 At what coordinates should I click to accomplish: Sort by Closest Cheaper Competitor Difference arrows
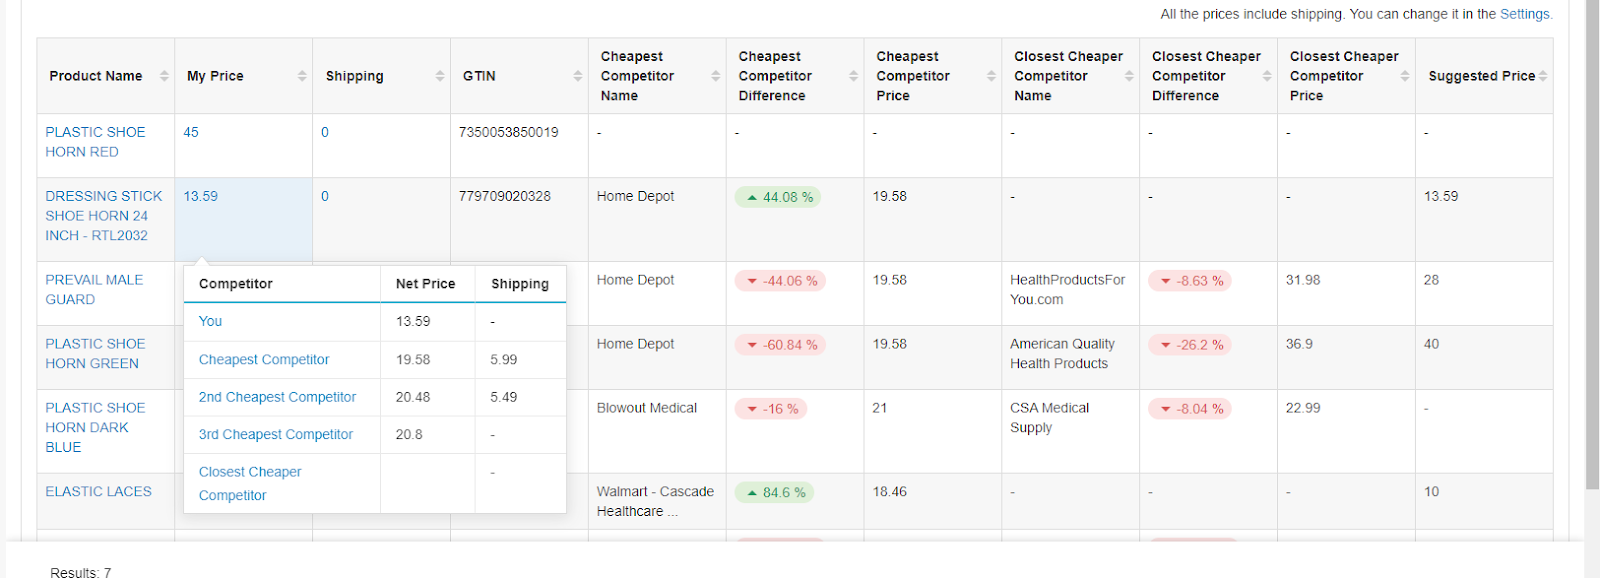(x=1267, y=76)
